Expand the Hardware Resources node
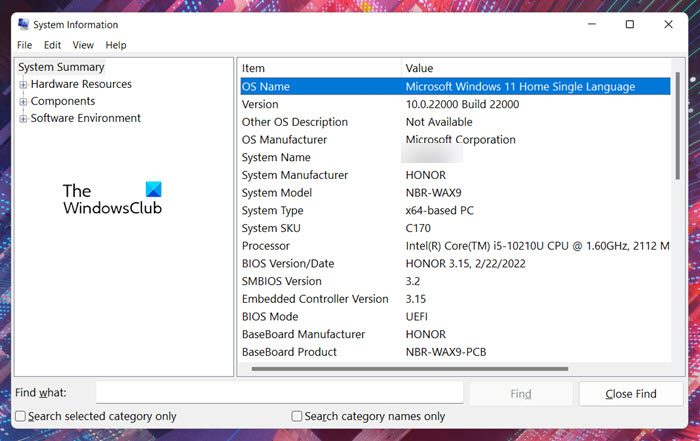The image size is (700, 441). pyautogui.click(x=23, y=84)
